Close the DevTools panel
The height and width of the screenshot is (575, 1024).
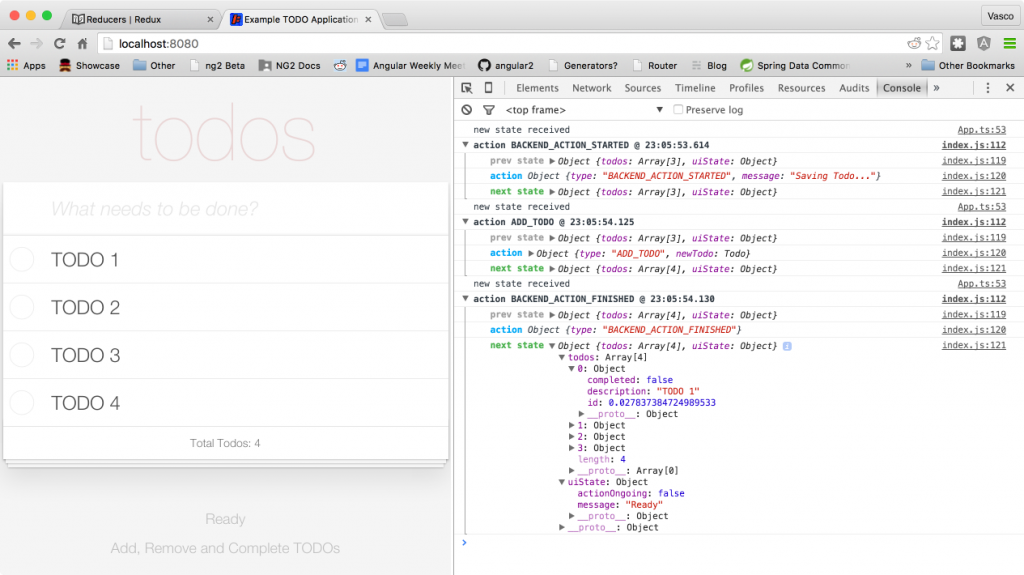(x=1010, y=88)
